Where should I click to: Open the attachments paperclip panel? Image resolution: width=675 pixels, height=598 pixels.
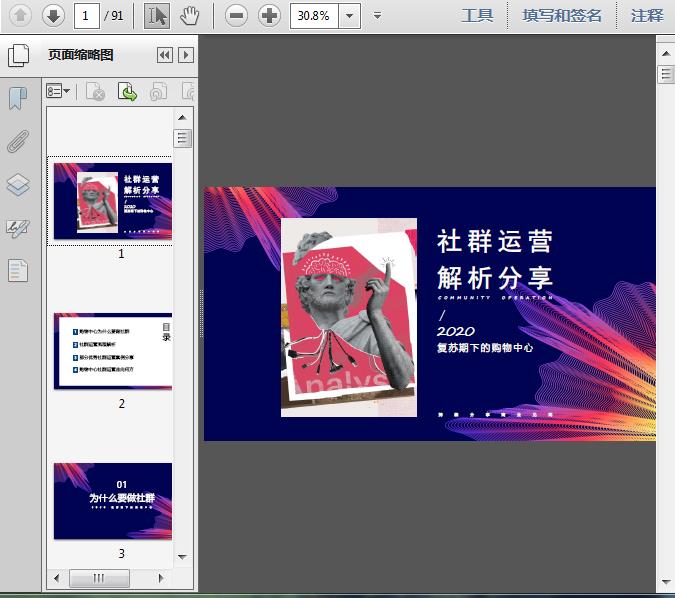[x=18, y=141]
